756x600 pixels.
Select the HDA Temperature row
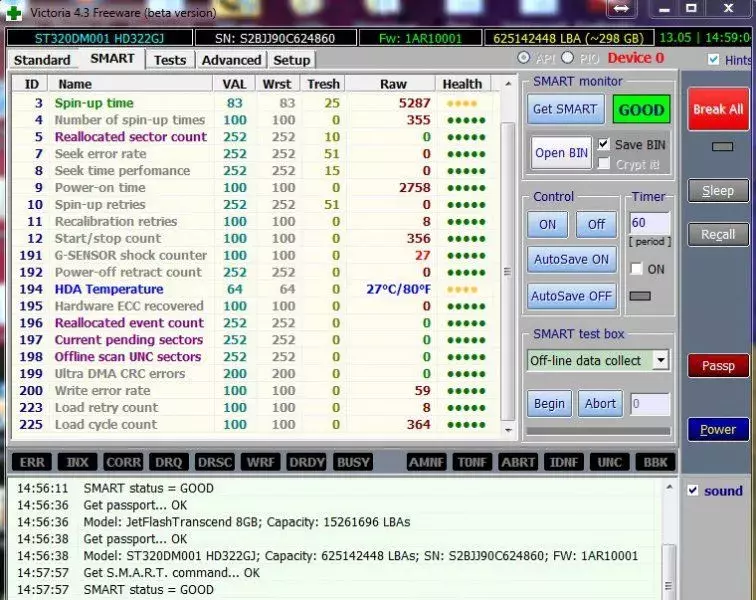256,289
